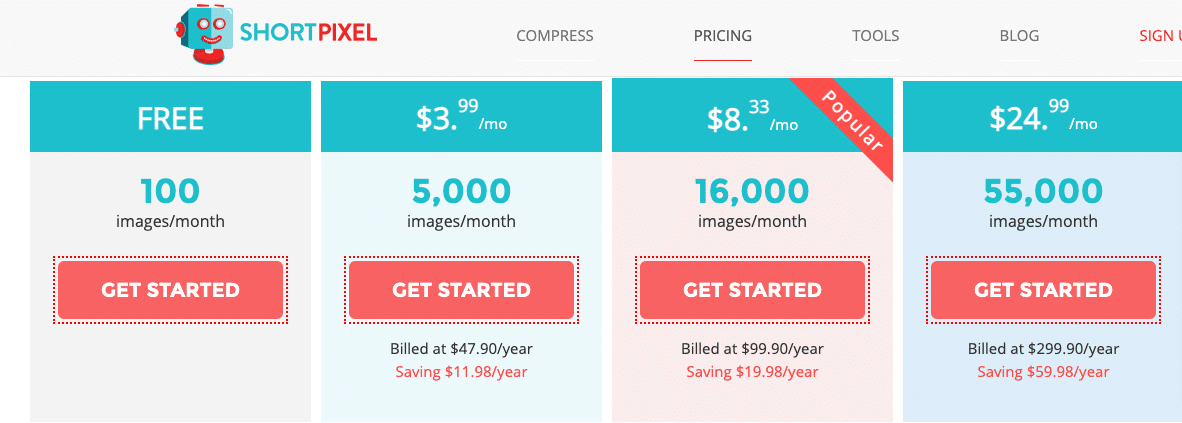
Task: Click the SIGN UP link
Action: click(x=1160, y=35)
